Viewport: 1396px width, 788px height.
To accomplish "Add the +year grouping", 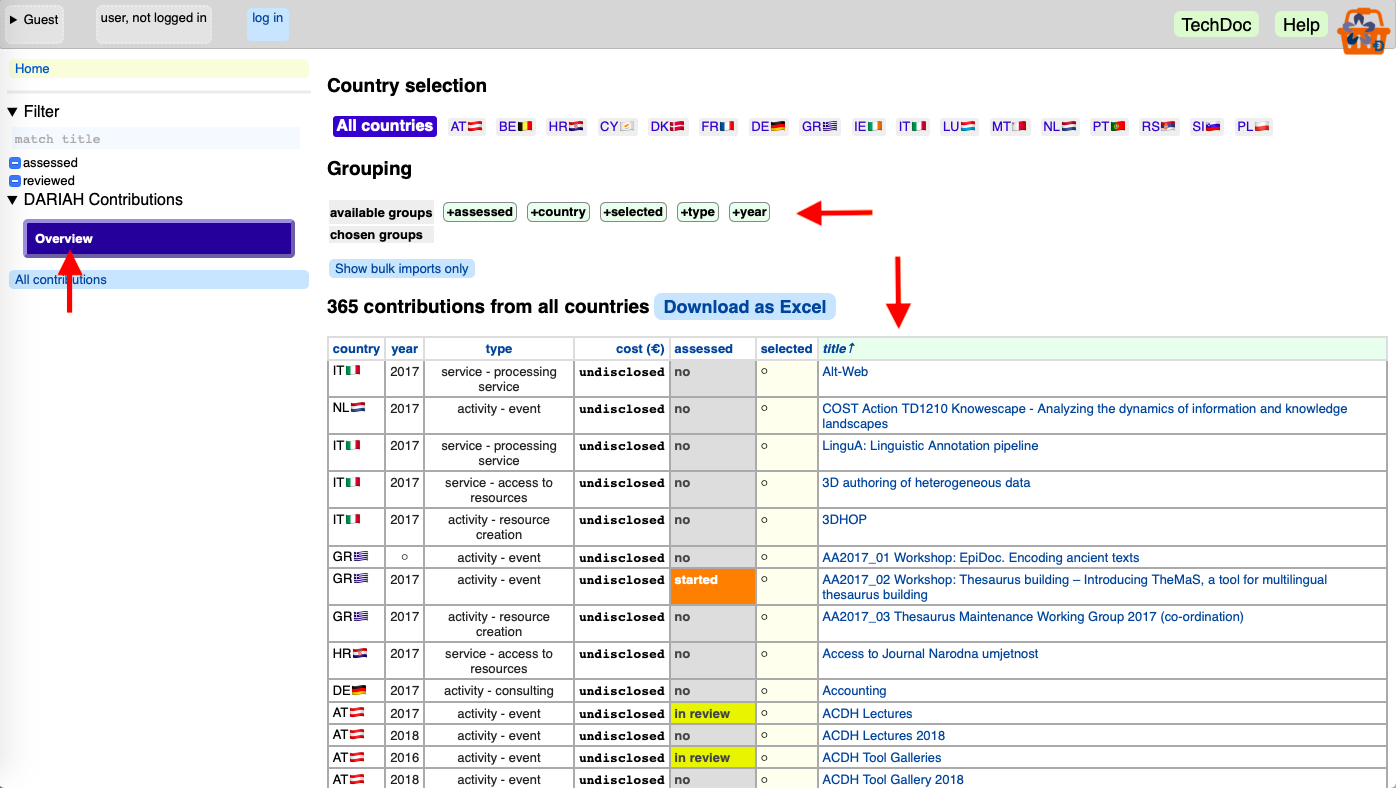I will pyautogui.click(x=749, y=212).
